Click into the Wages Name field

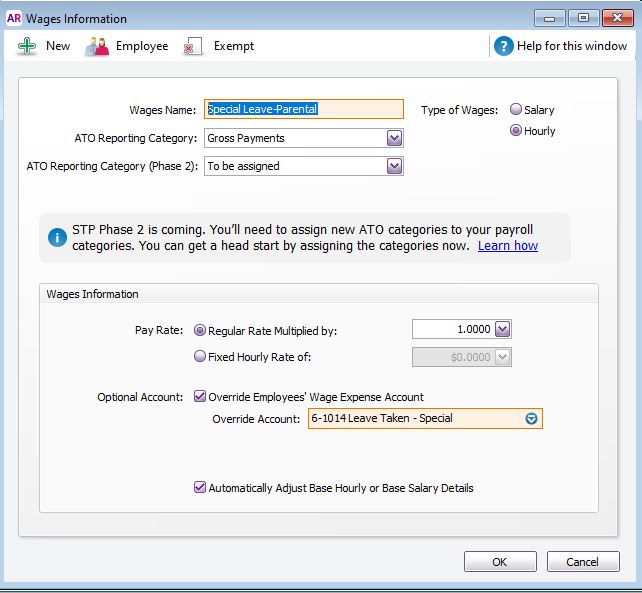tap(303, 110)
